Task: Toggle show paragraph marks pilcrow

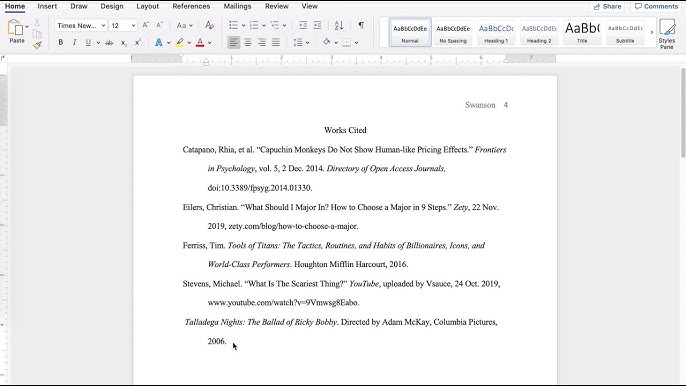Action: 361,25
